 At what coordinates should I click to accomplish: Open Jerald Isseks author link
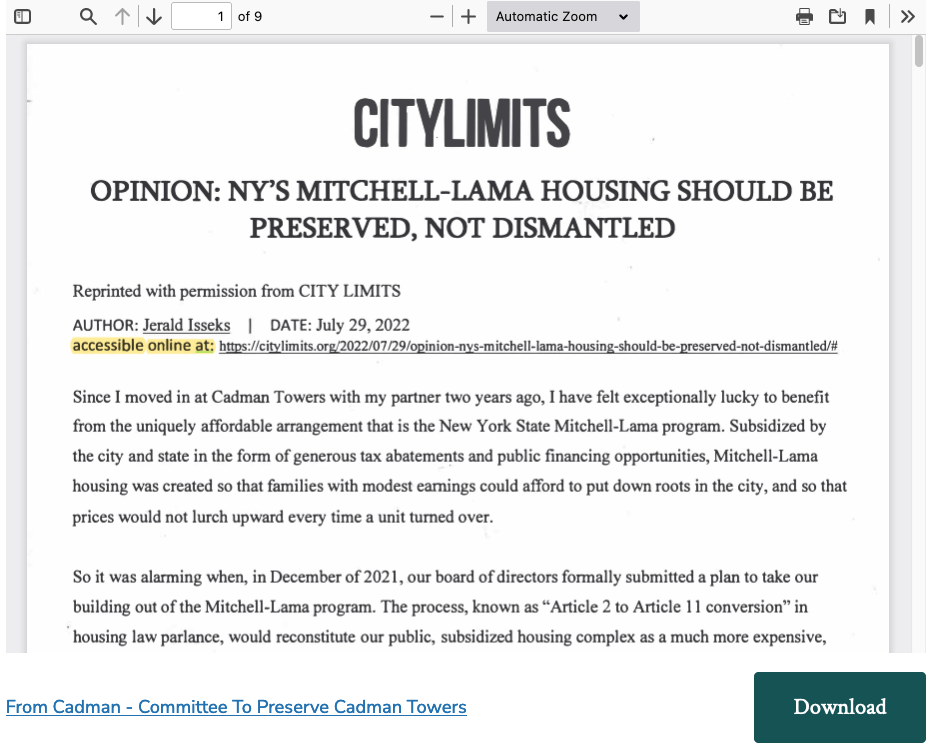click(187, 325)
